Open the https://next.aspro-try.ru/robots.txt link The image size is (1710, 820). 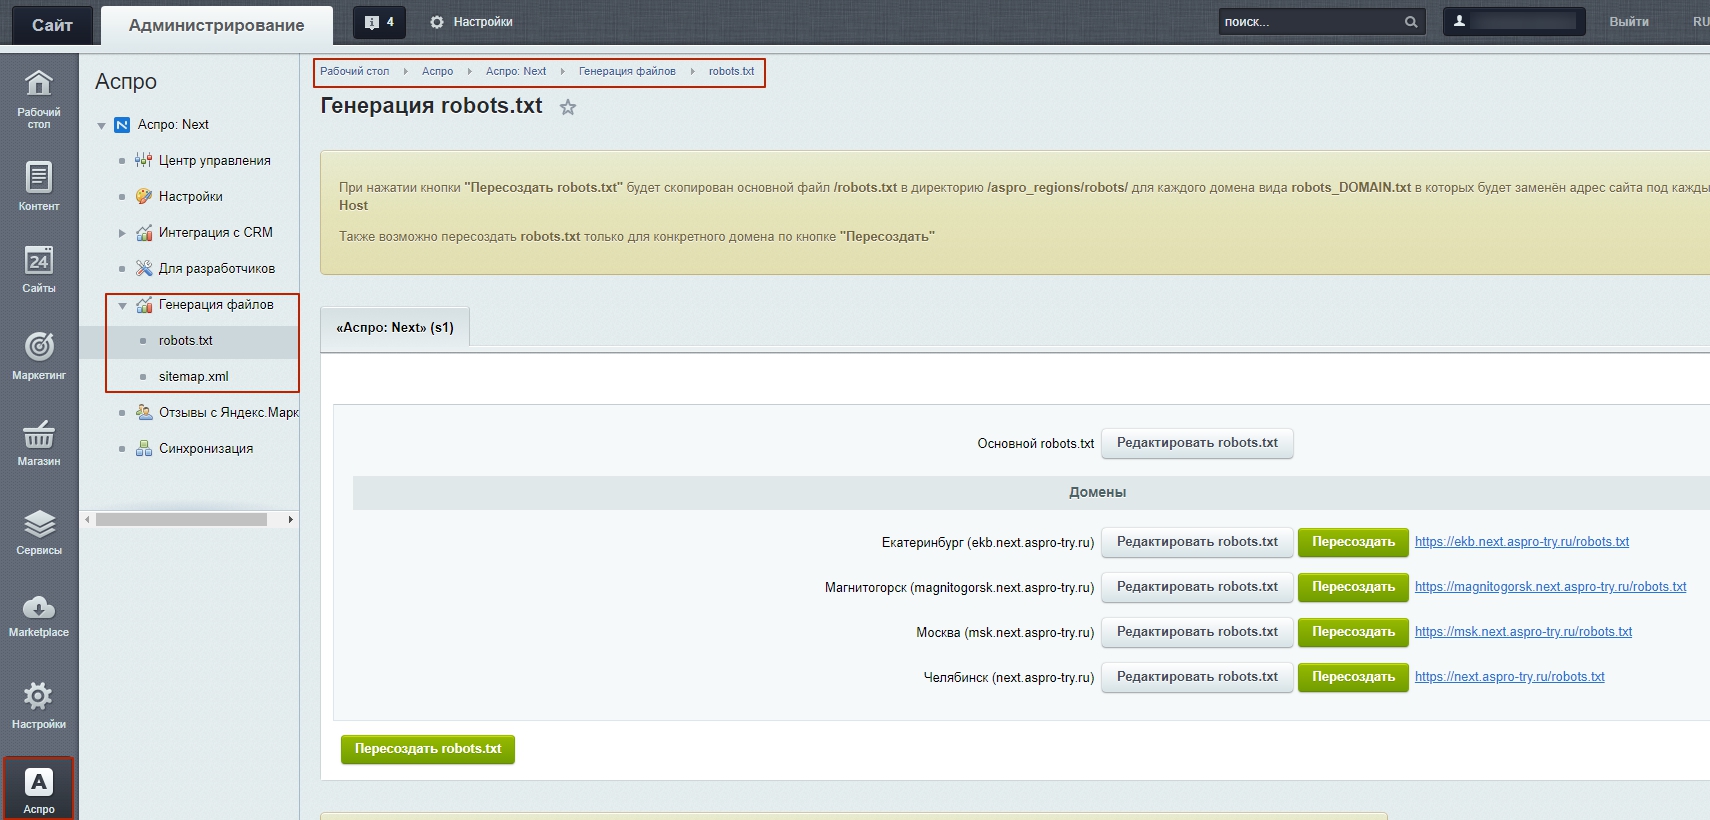1510,677
